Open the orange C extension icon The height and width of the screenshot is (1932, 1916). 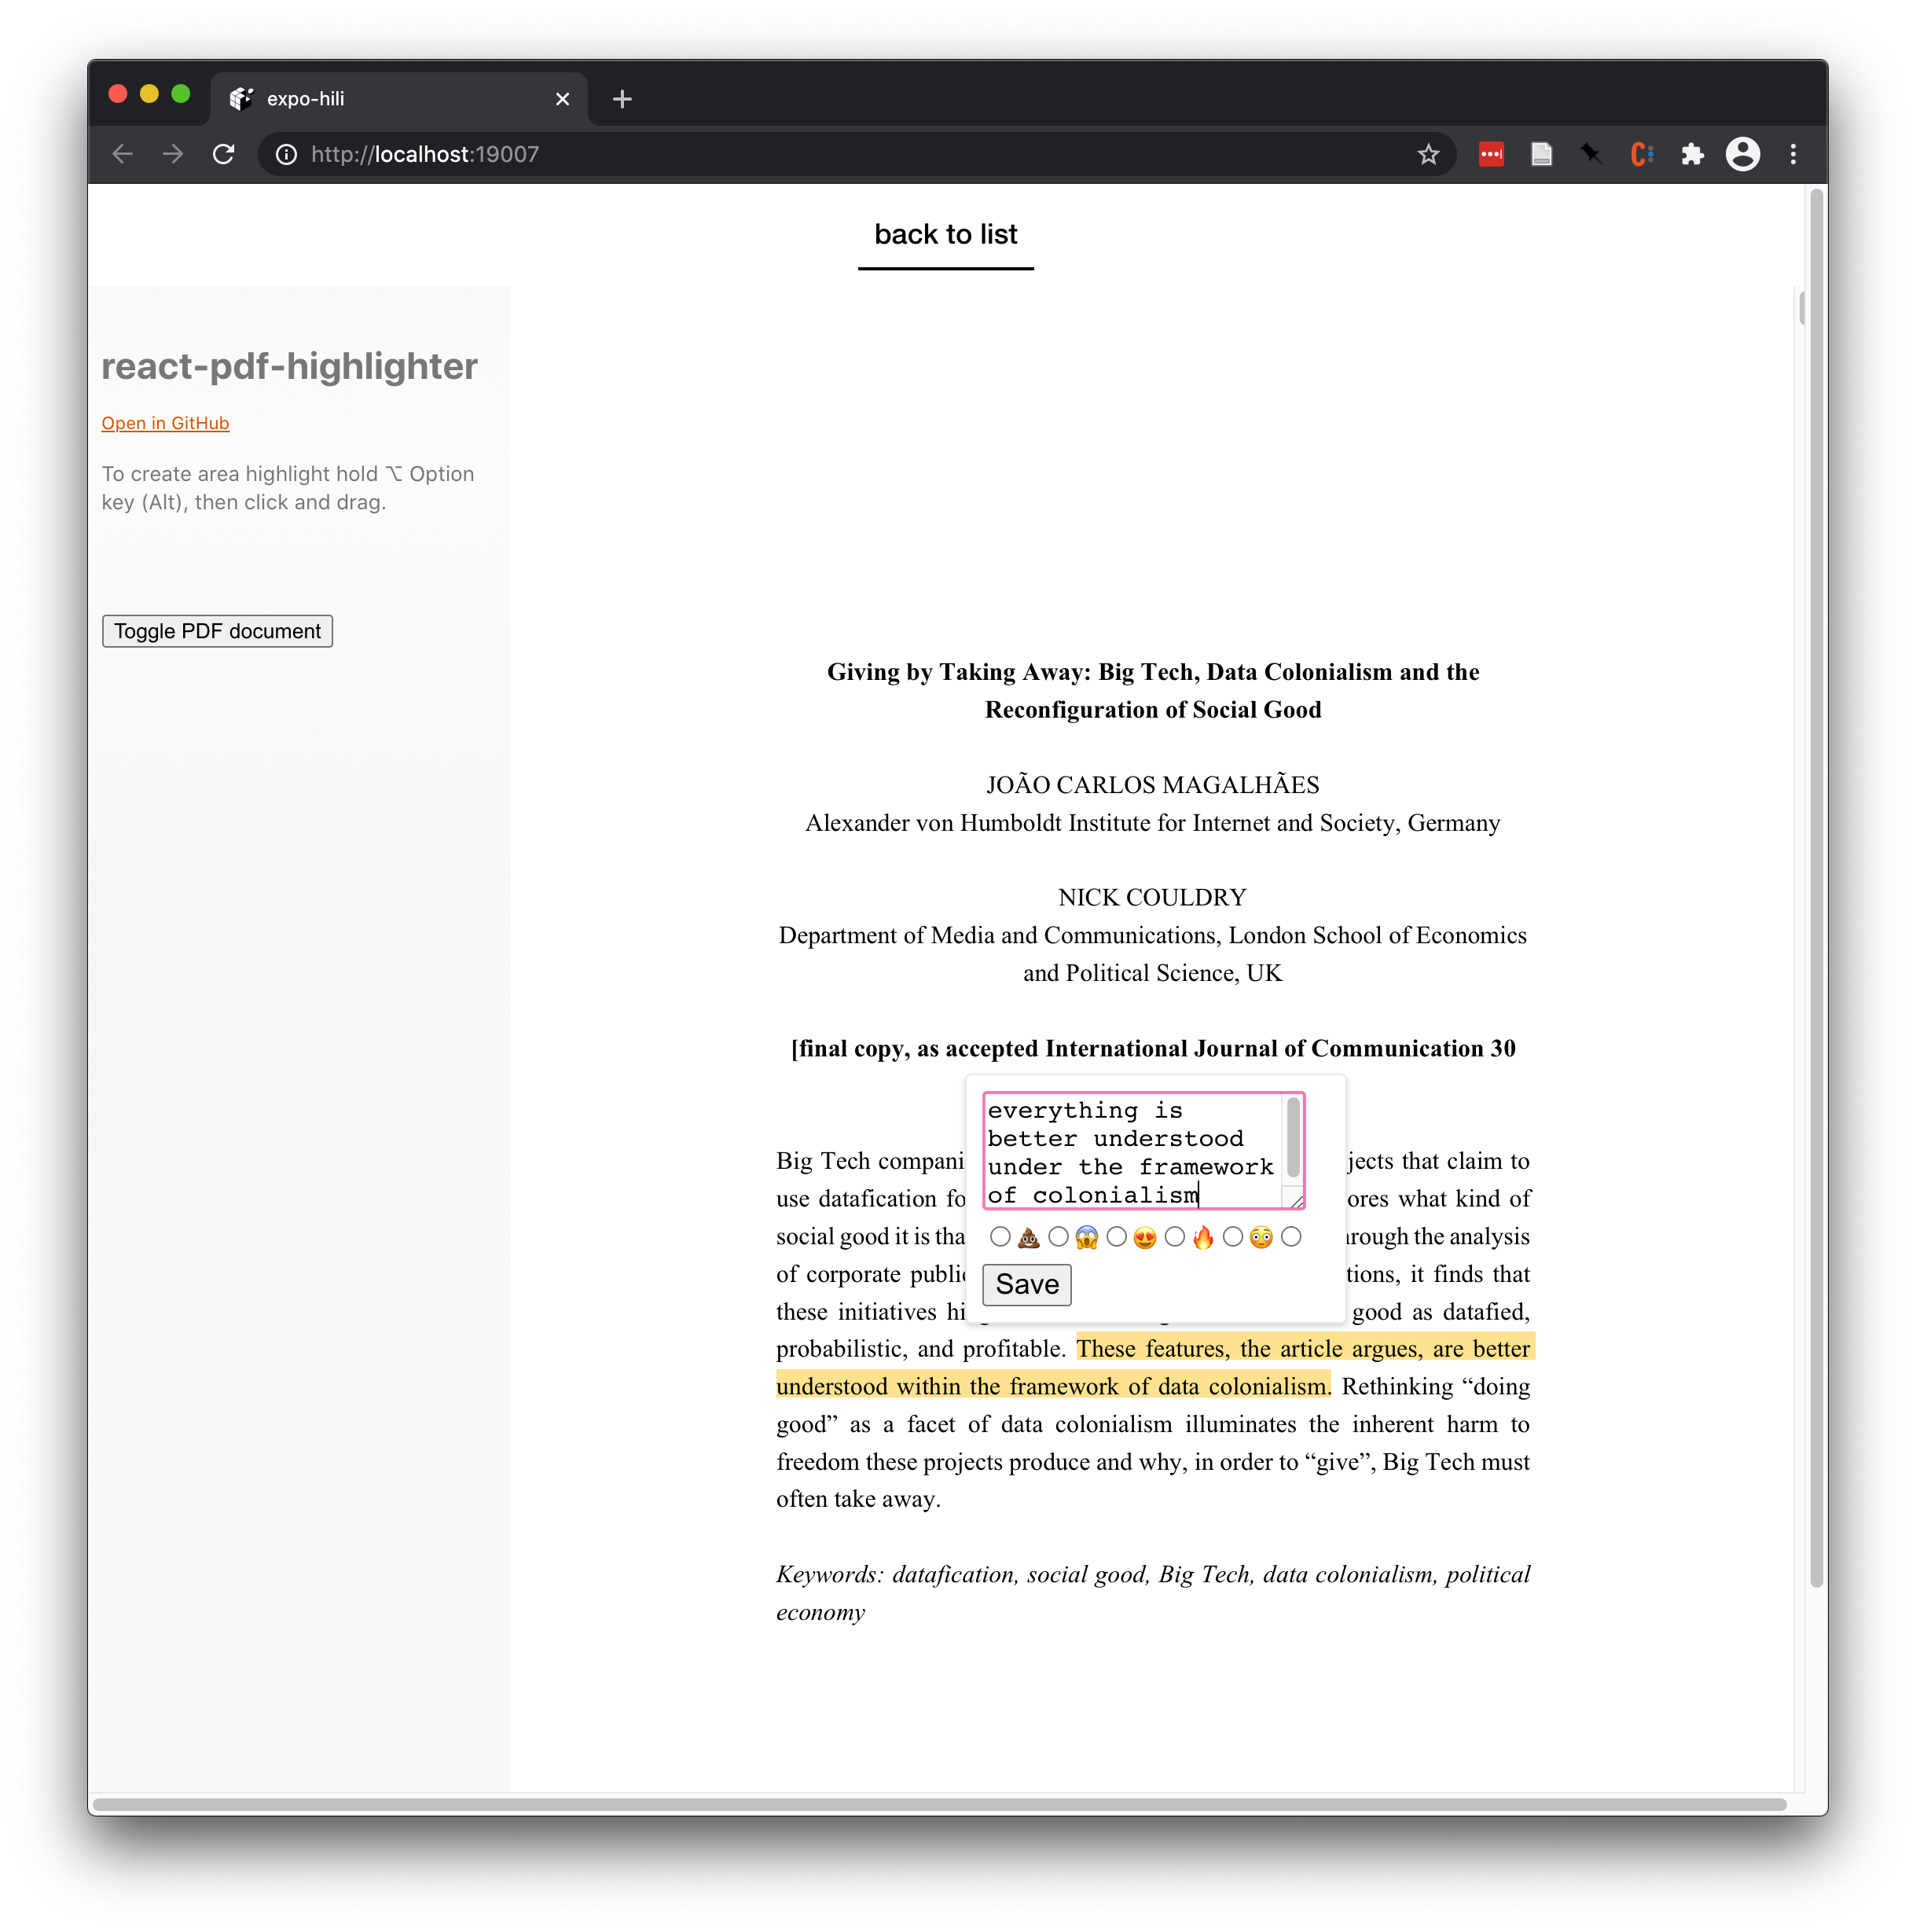(x=1641, y=154)
